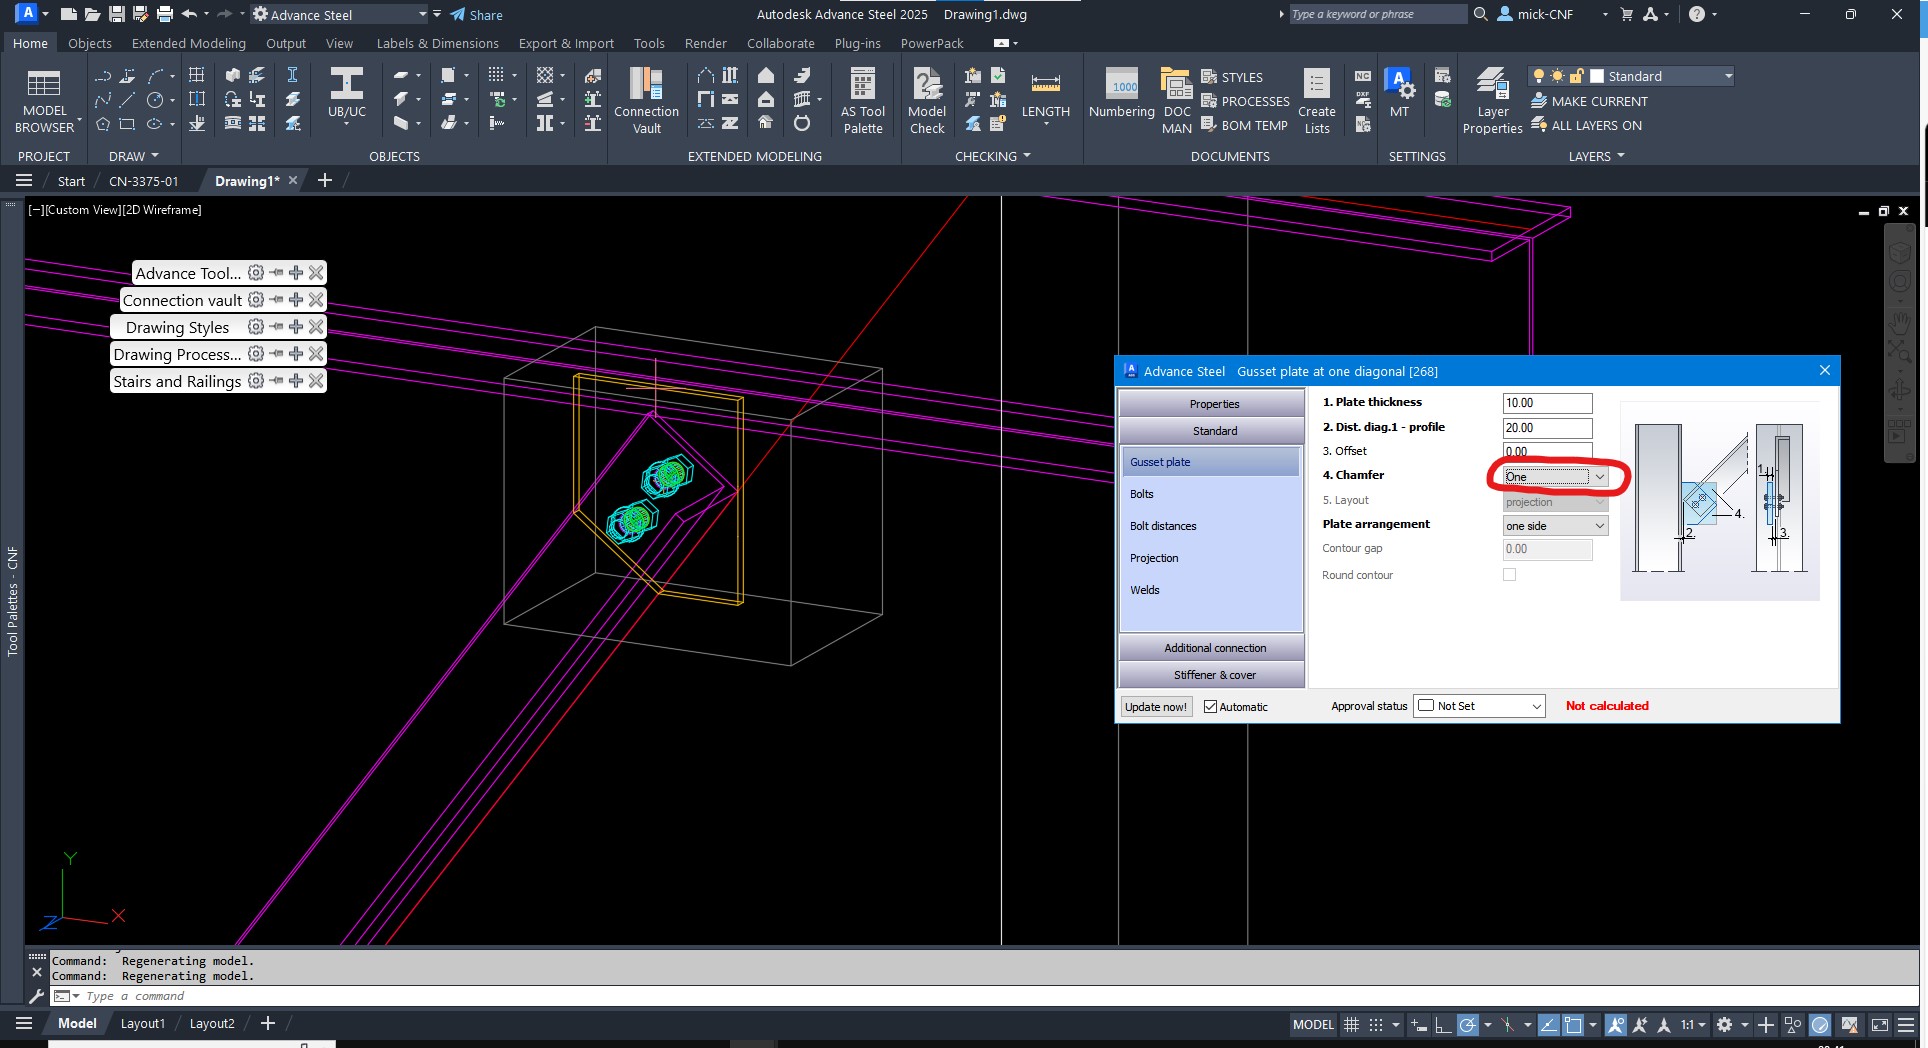Switch to the Extended Modeling ribbon tab
Screen dimensions: 1928x1048
coord(188,43)
